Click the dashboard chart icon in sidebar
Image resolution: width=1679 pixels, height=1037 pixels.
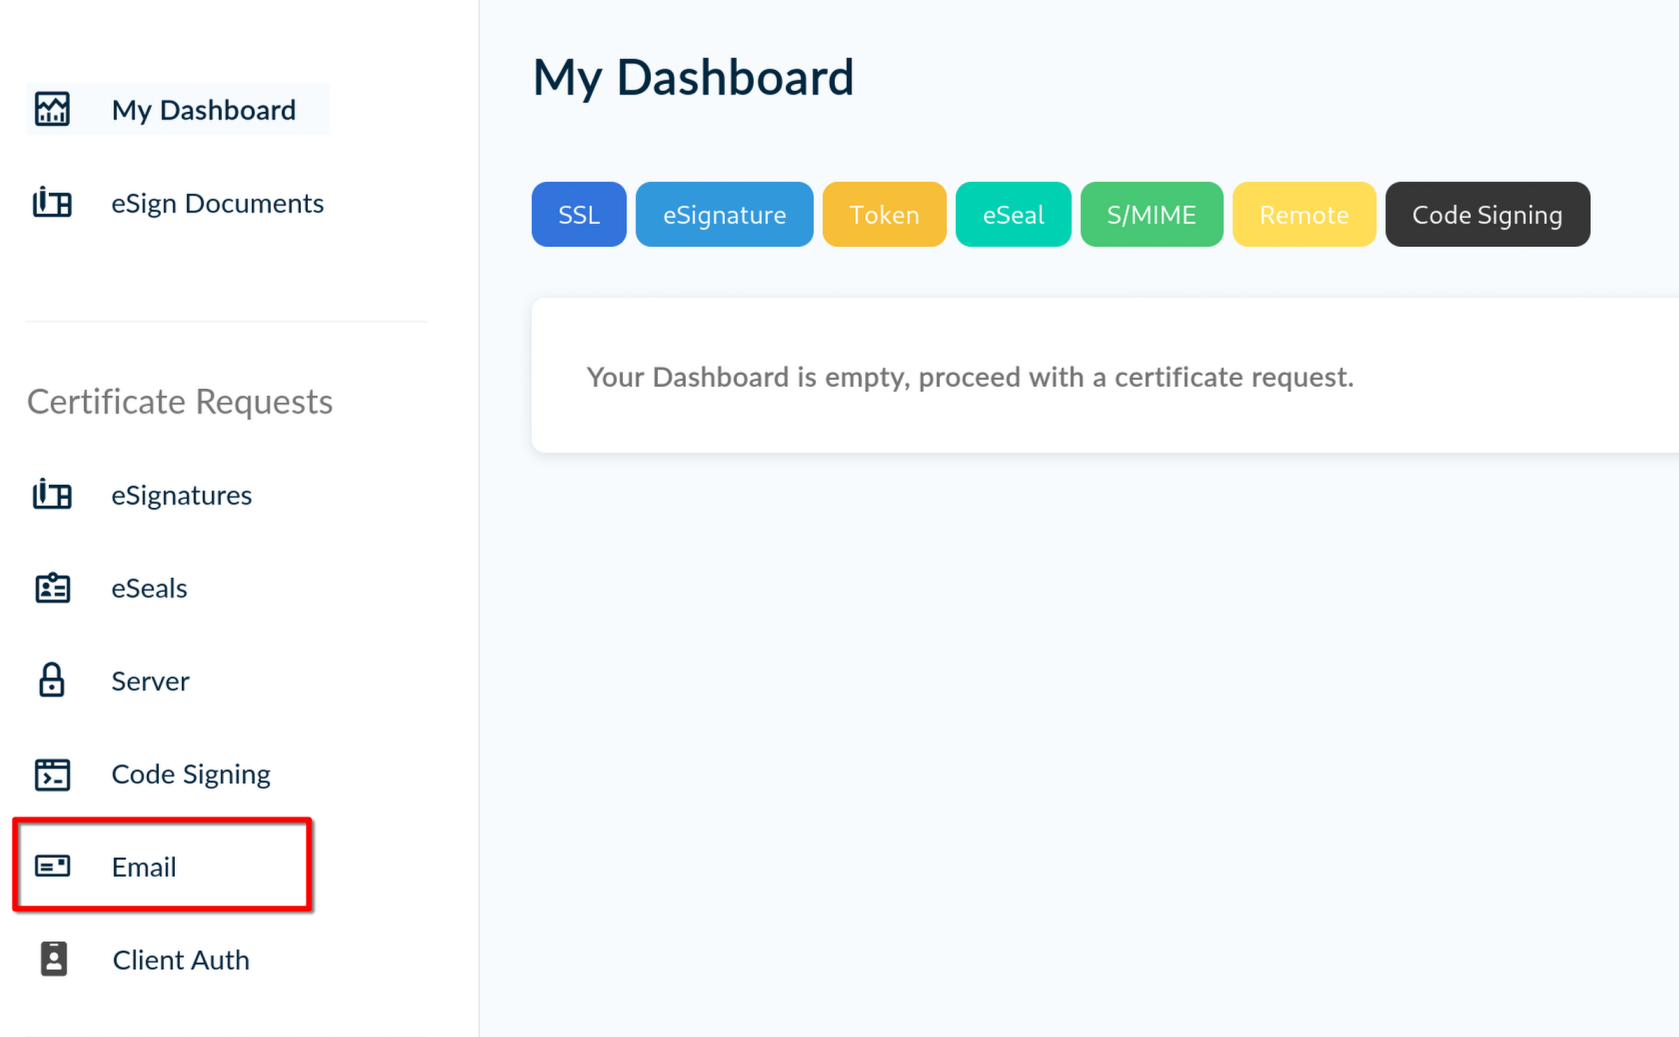52,109
